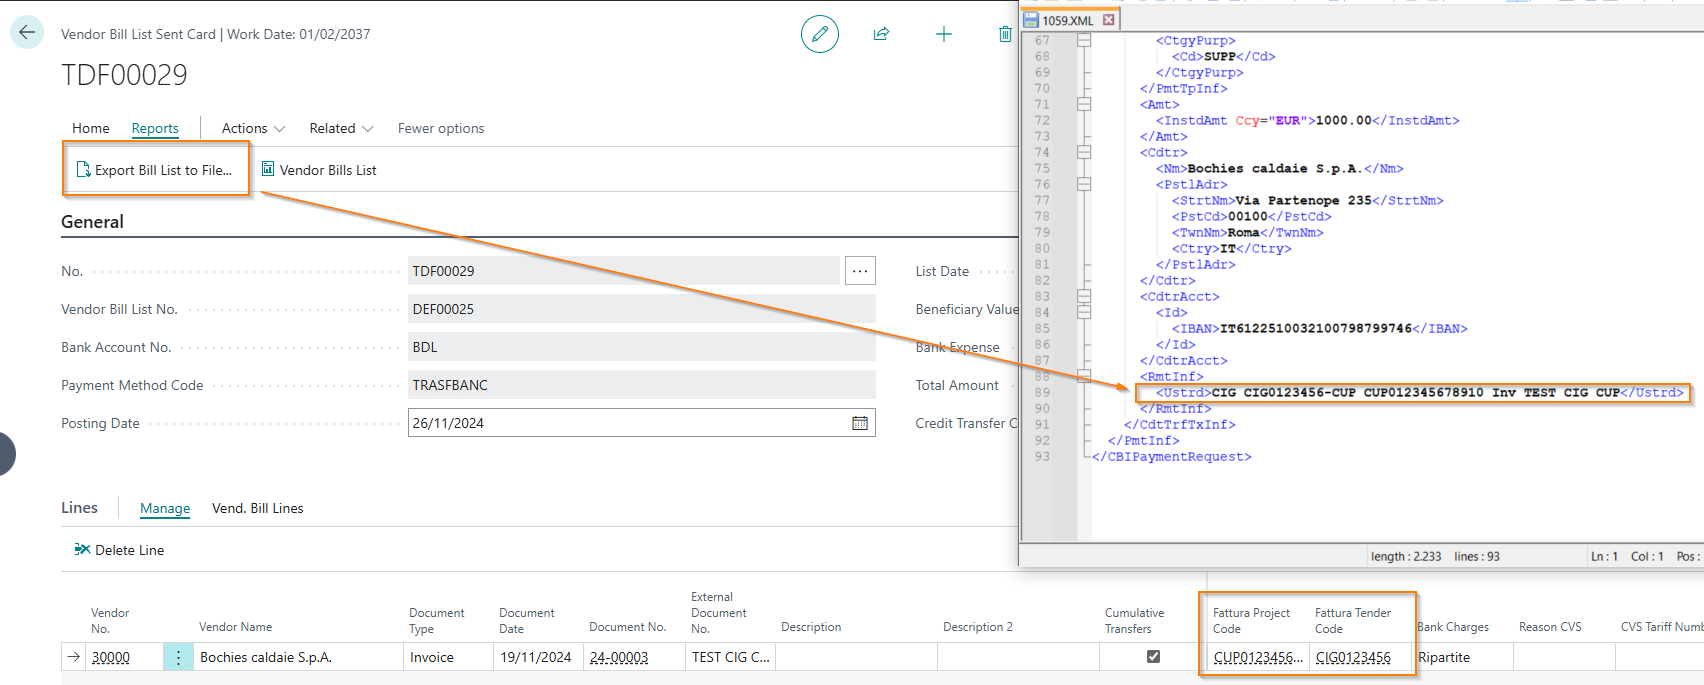The height and width of the screenshot is (685, 1704).
Task: Click the IBAN value in the XML
Action: (1316, 329)
